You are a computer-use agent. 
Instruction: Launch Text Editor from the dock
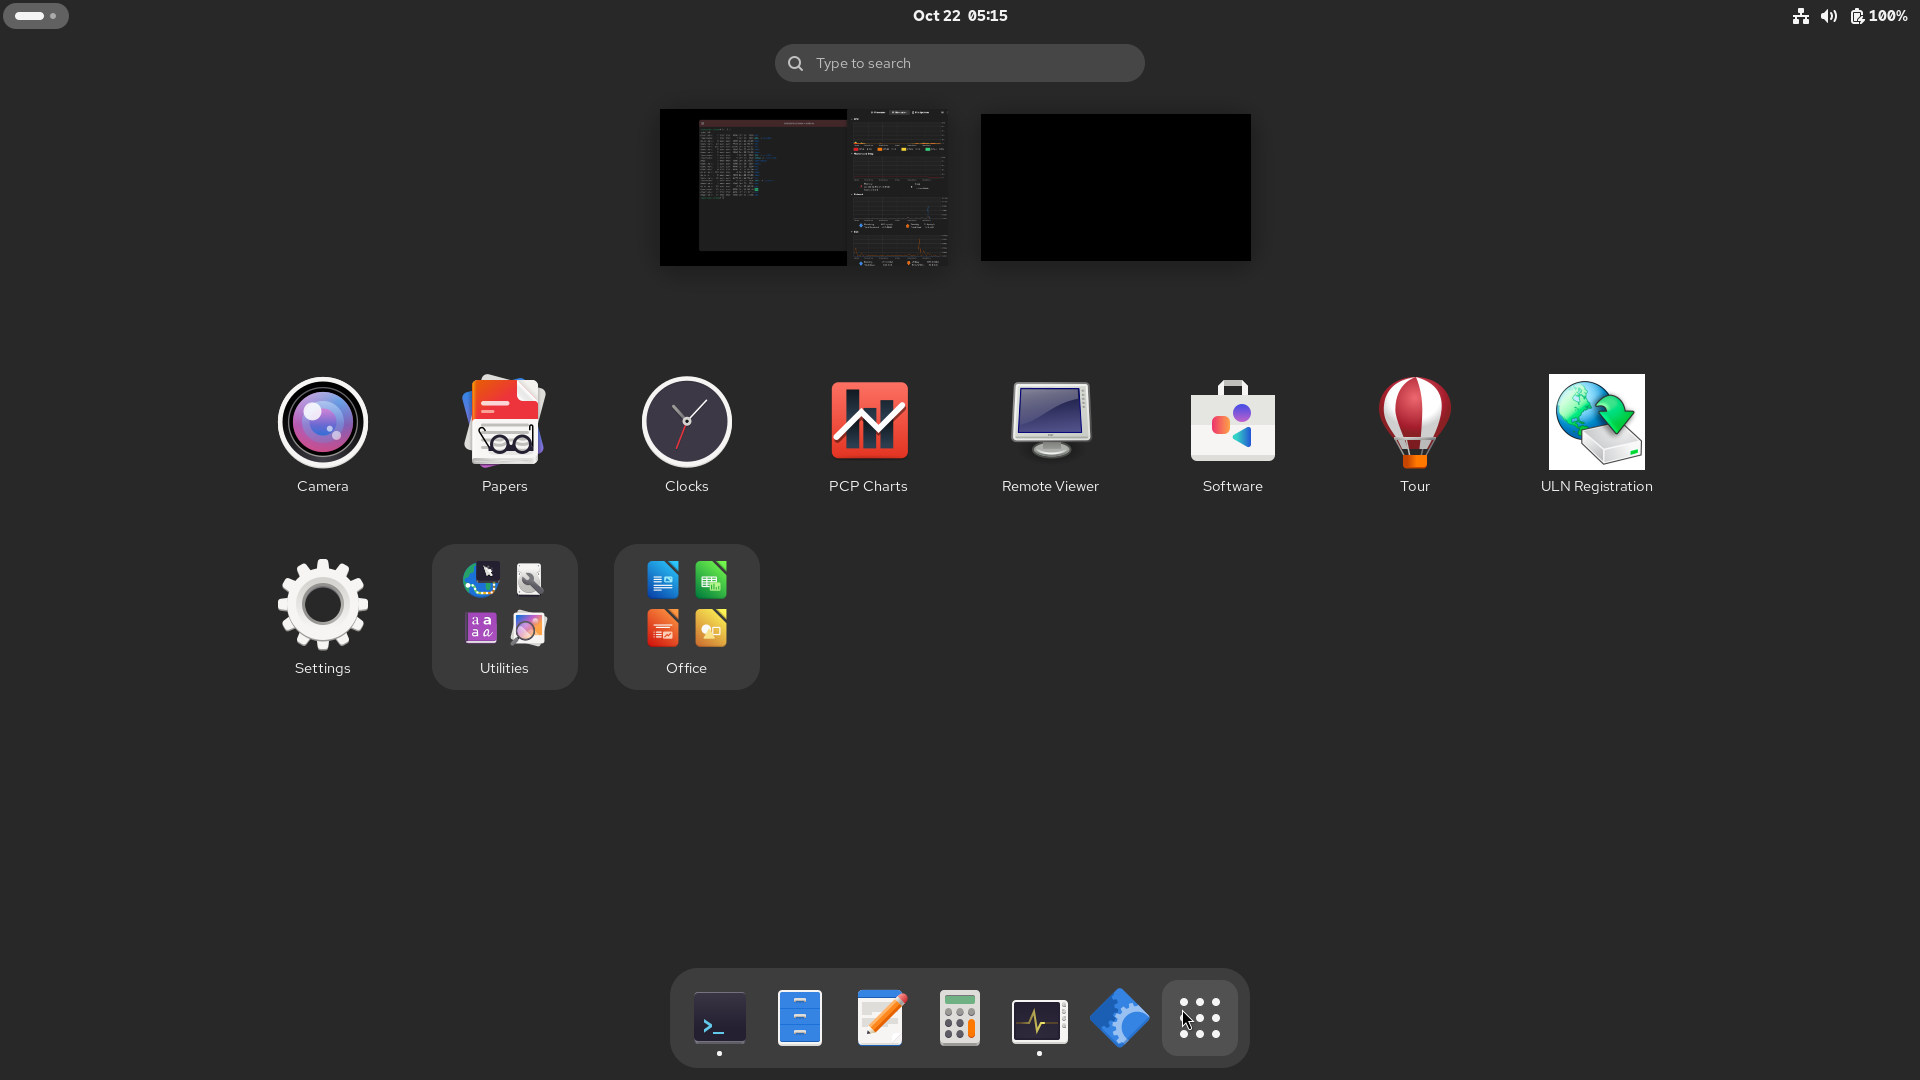point(880,1018)
